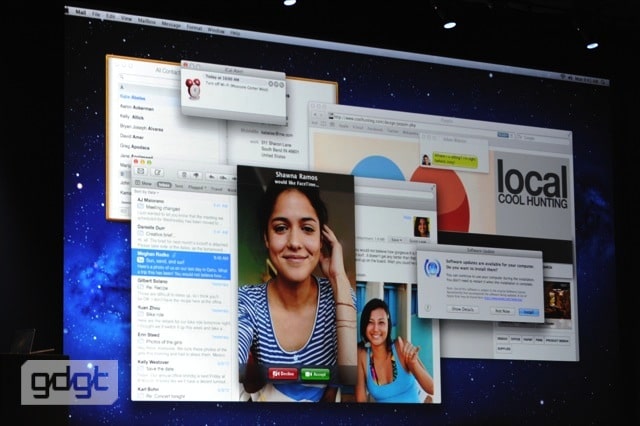Click the help question mark in Software Update
Viewport: 640px width, 426px height.
(x=428, y=308)
